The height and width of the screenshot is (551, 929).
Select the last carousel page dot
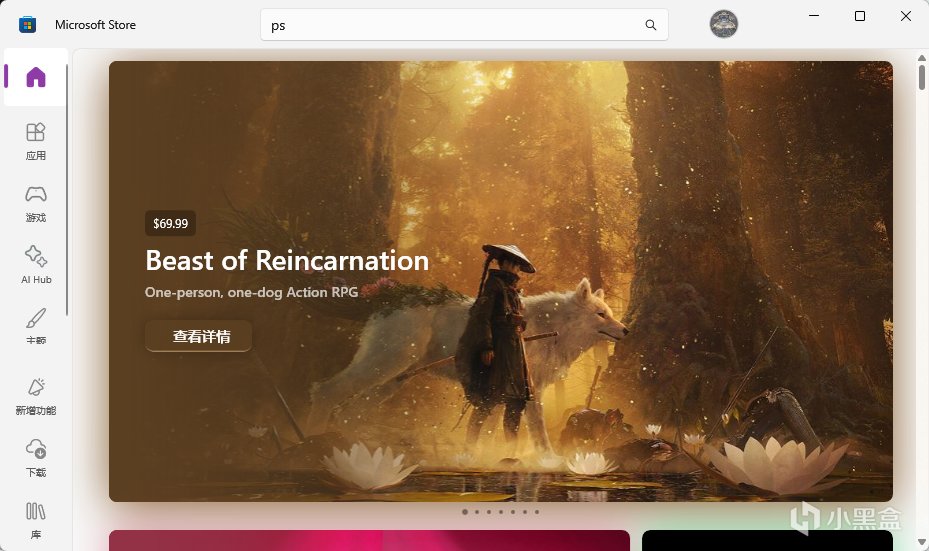pos(537,512)
